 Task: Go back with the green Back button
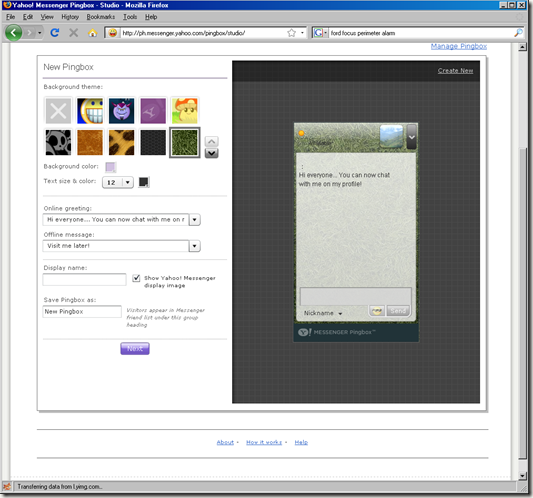pyautogui.click(x=14, y=33)
